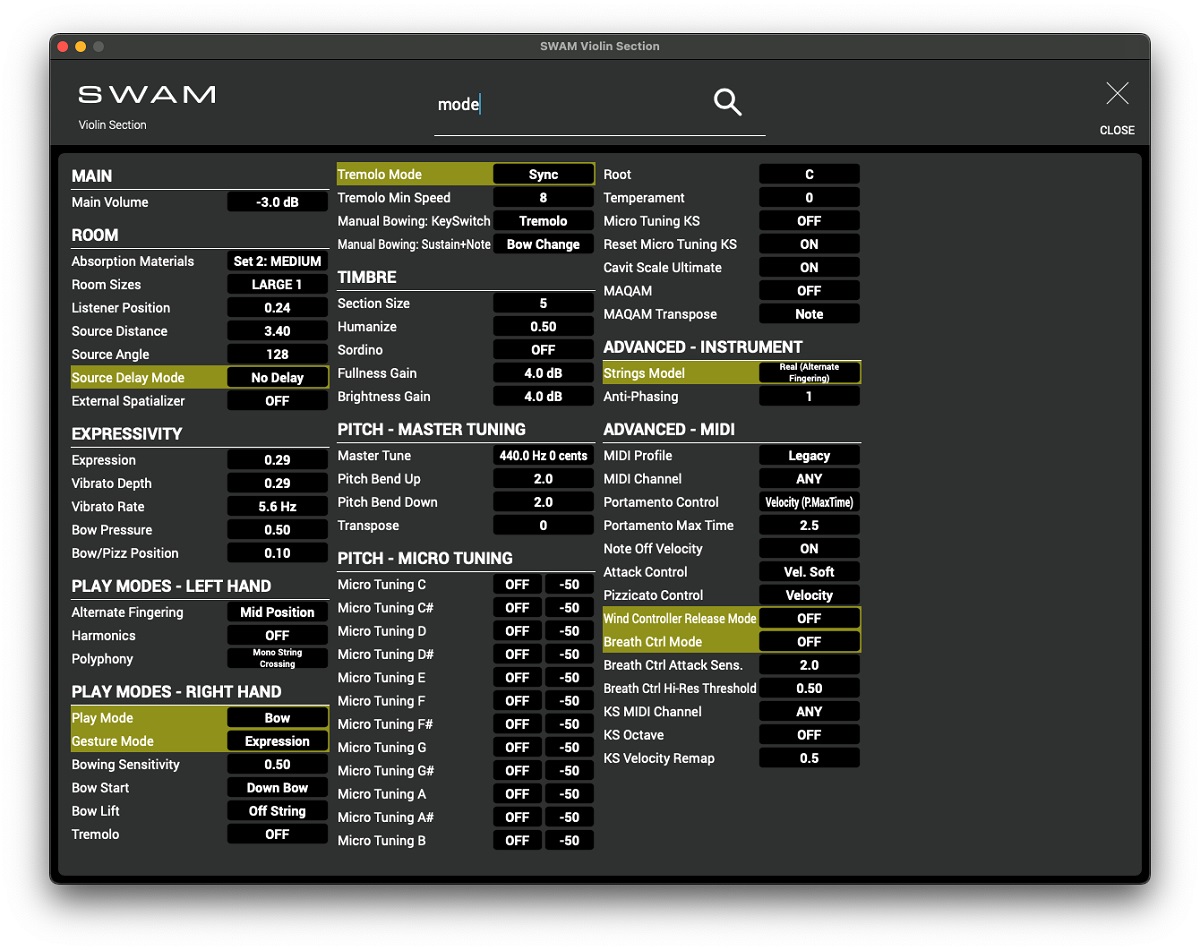Click the Main Volume -3.0 dB value
The image size is (1200, 950).
[277, 202]
